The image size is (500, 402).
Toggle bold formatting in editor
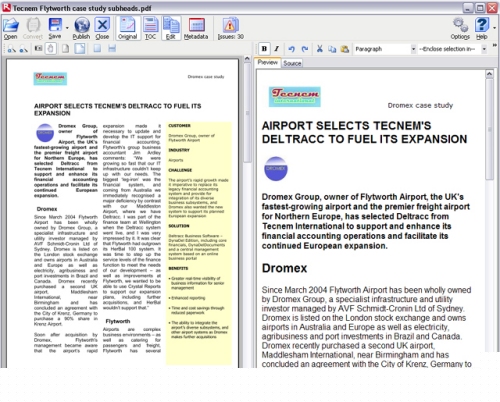coord(264,49)
